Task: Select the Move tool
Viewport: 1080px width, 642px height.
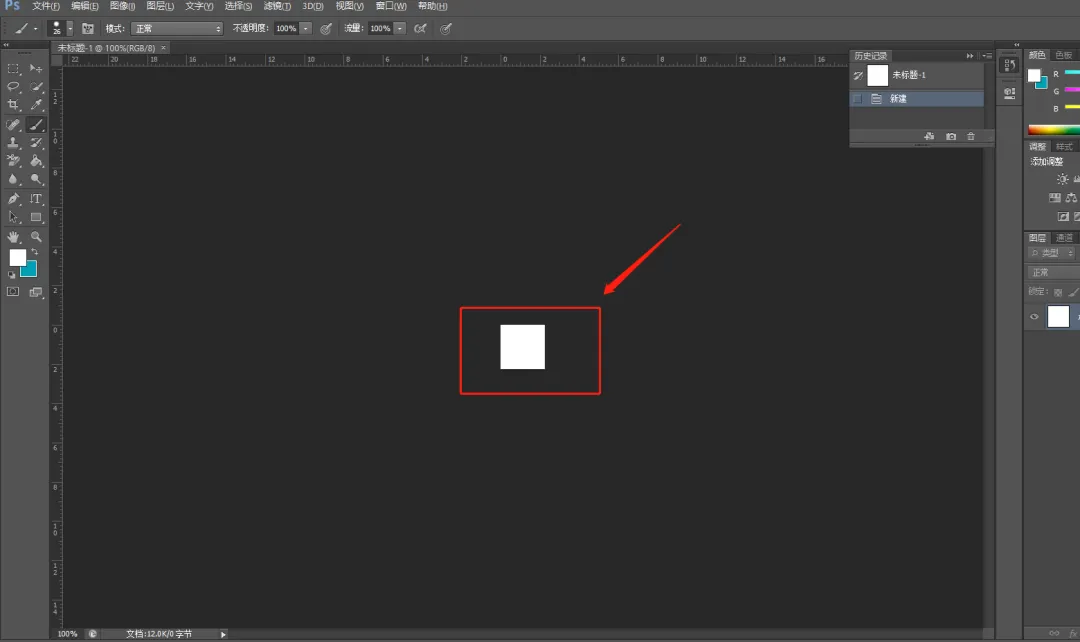Action: click(x=36, y=68)
